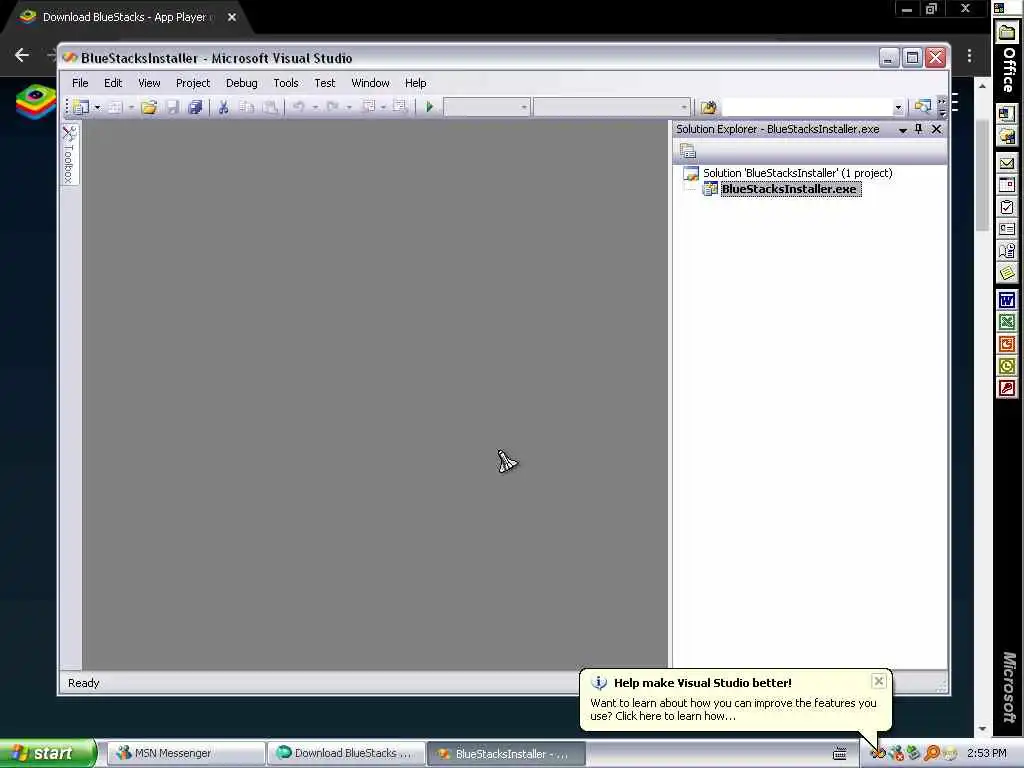Click the Paste clipboard toolbar icon
Image resolution: width=1024 pixels, height=768 pixels.
click(x=270, y=107)
